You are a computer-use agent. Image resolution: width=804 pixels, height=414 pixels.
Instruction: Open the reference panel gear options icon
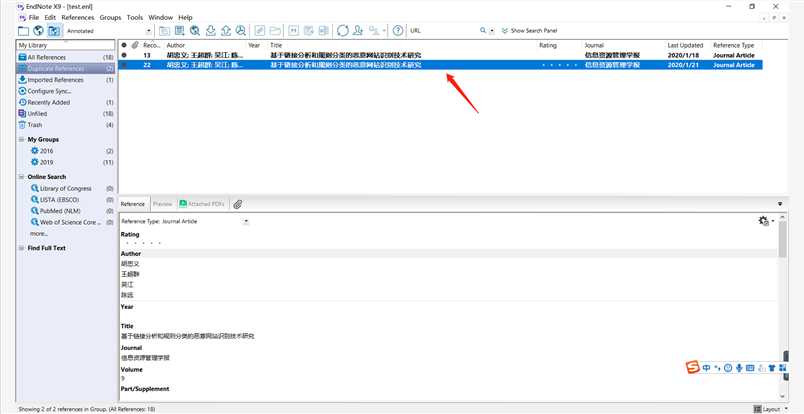tap(763, 221)
